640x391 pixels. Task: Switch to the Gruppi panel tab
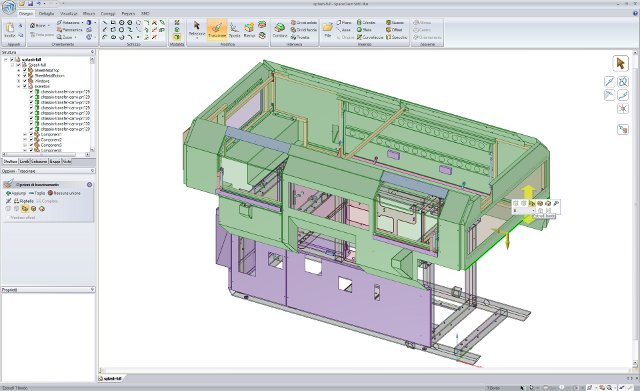(x=55, y=162)
